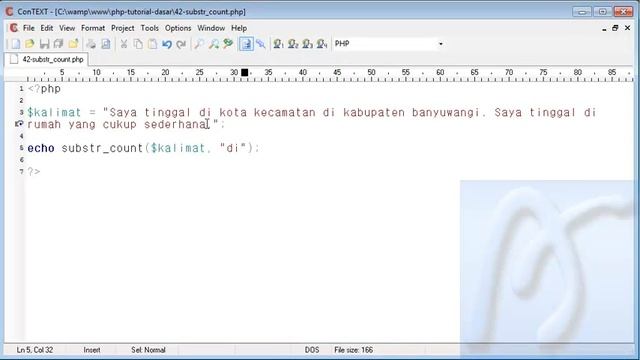Toggle the Word Wrap toolbar button
The width and height of the screenshot is (640, 360).
pos(246,44)
